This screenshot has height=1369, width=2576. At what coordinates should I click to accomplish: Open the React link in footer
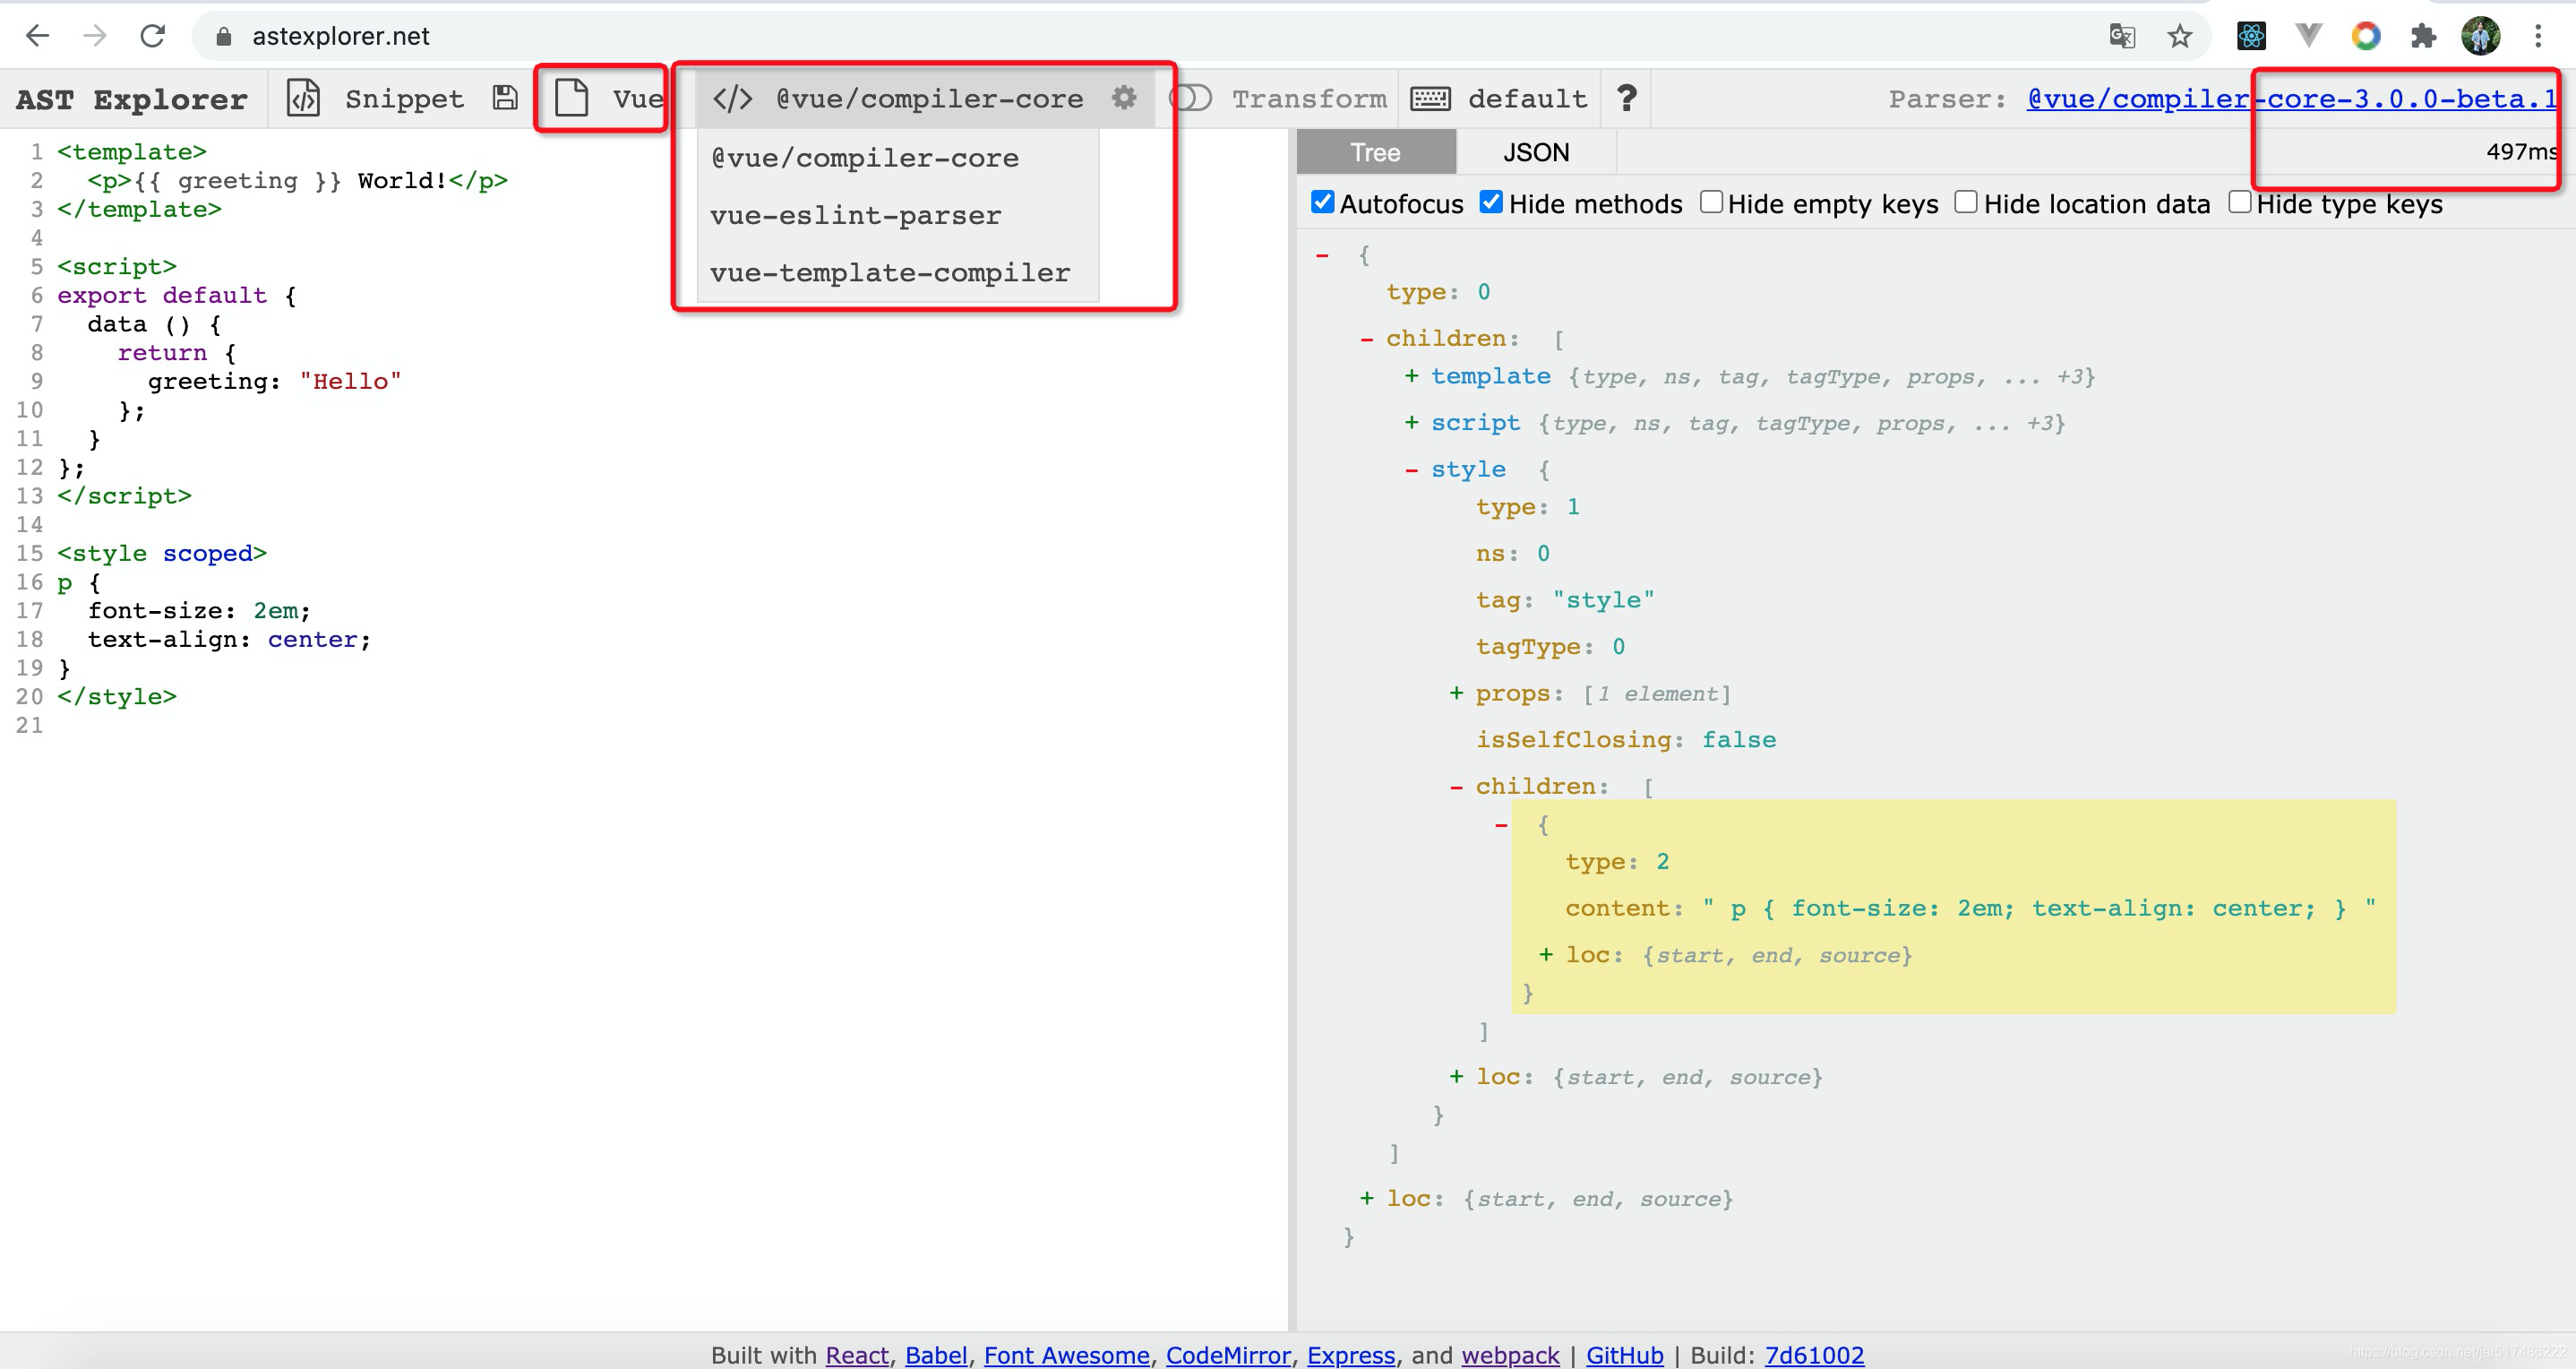(x=857, y=1354)
